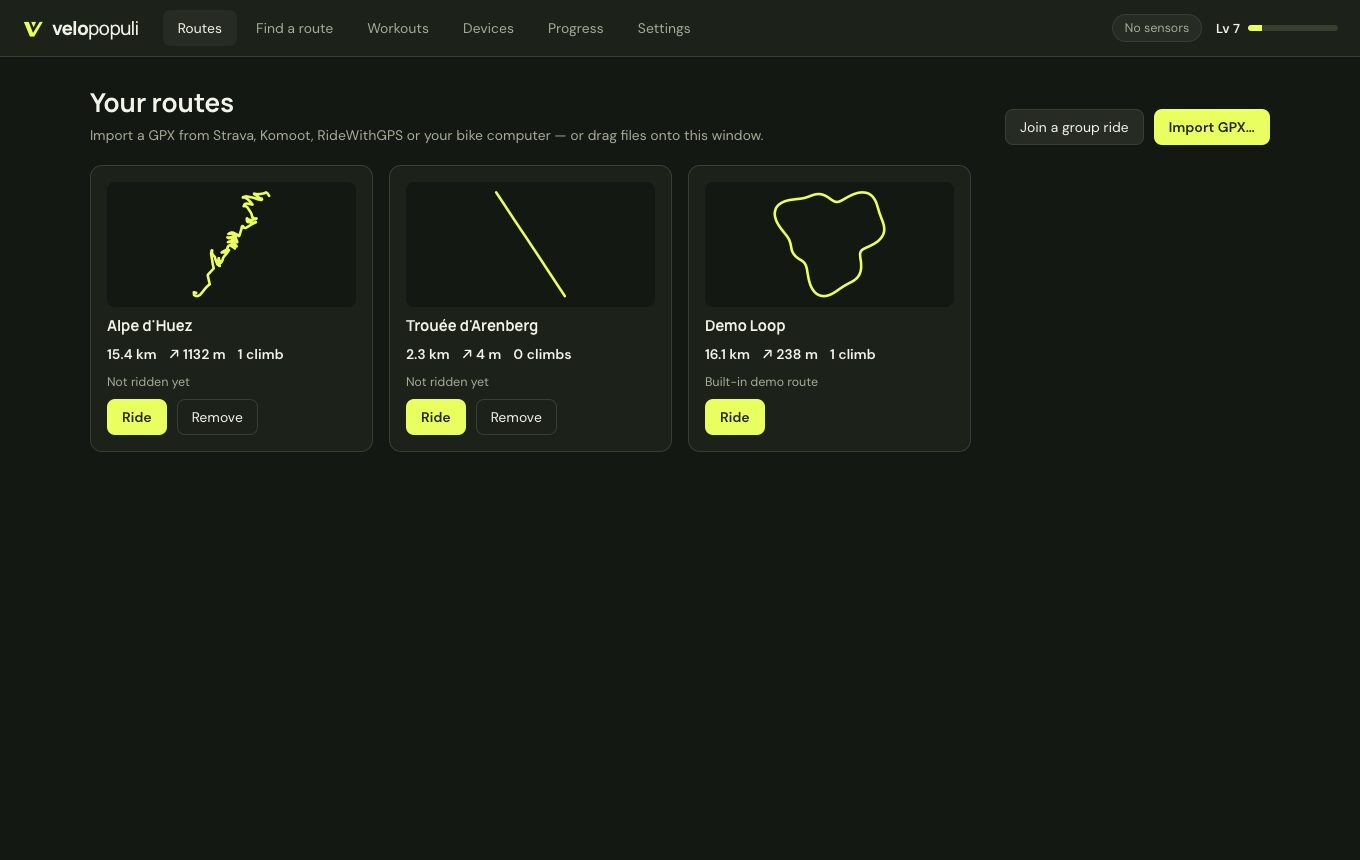Click the 1132 m elevation arrow icon
1360x860 pixels.
pos(174,354)
